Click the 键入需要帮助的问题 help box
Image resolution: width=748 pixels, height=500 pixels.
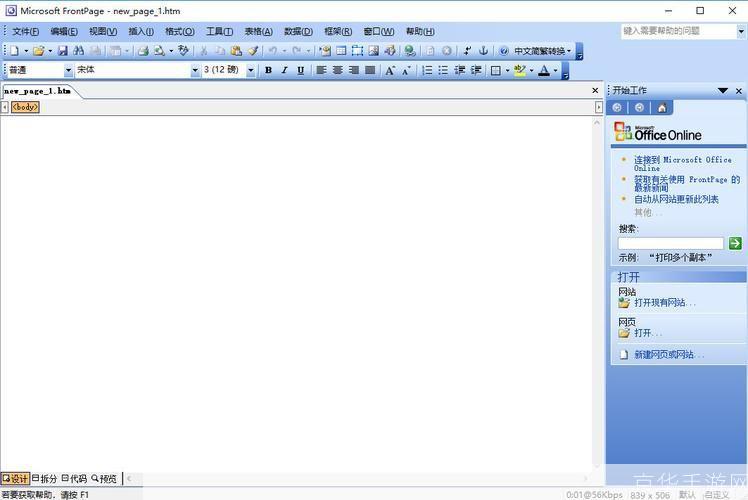[x=679, y=31]
